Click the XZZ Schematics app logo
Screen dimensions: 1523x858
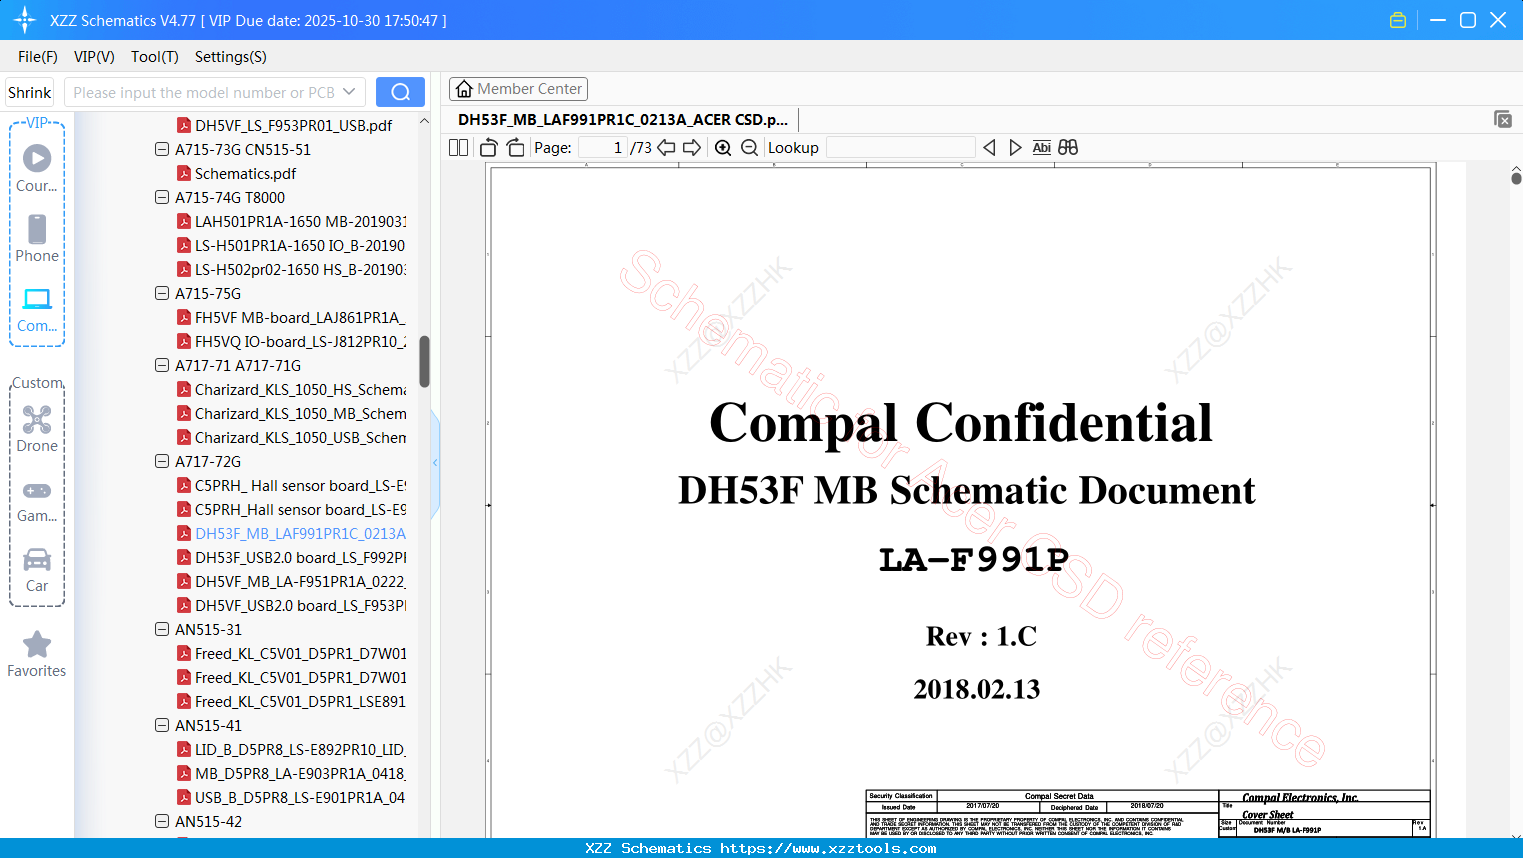25,20
